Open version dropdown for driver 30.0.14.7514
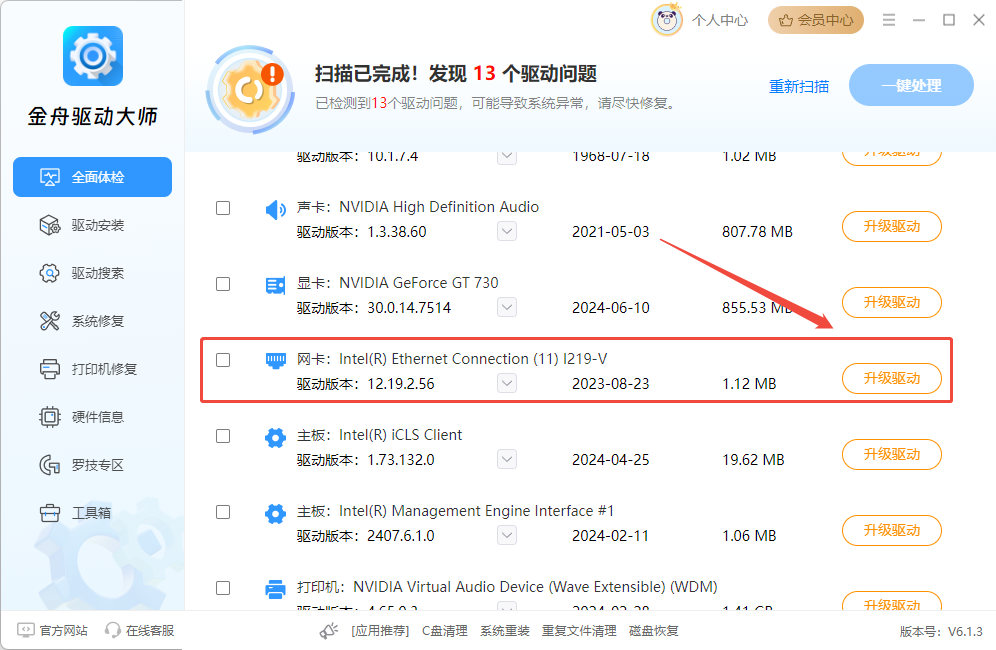Viewport: 996px width, 650px height. click(507, 308)
